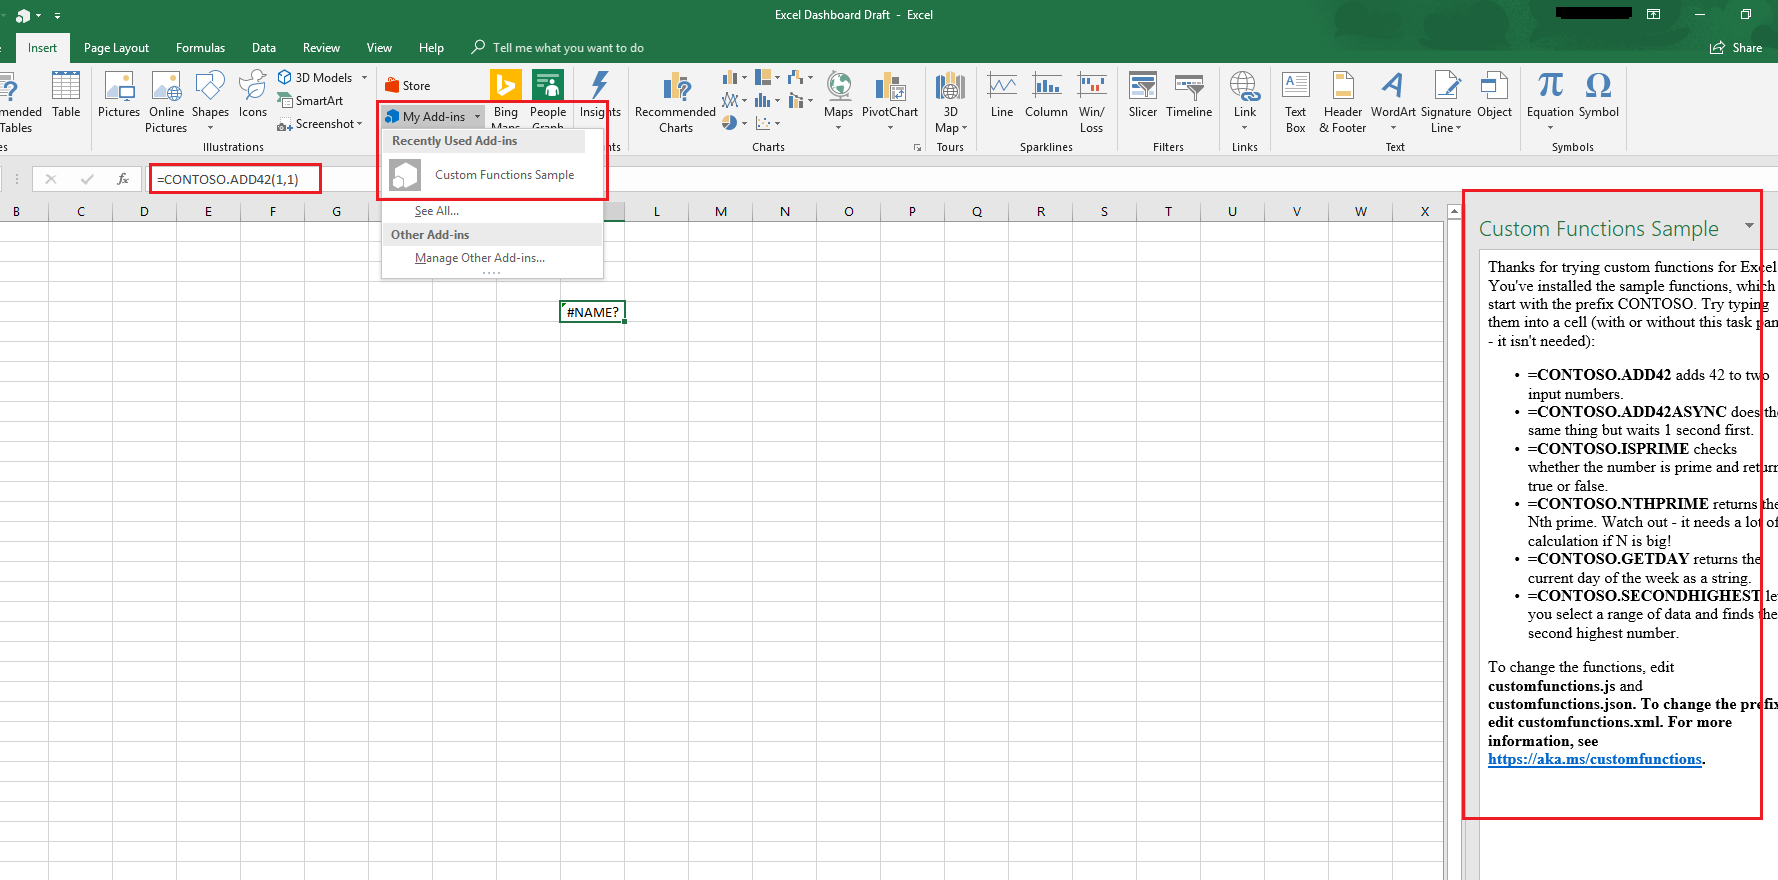Insert a Line sparkline
The width and height of the screenshot is (1778, 880).
click(x=1002, y=96)
